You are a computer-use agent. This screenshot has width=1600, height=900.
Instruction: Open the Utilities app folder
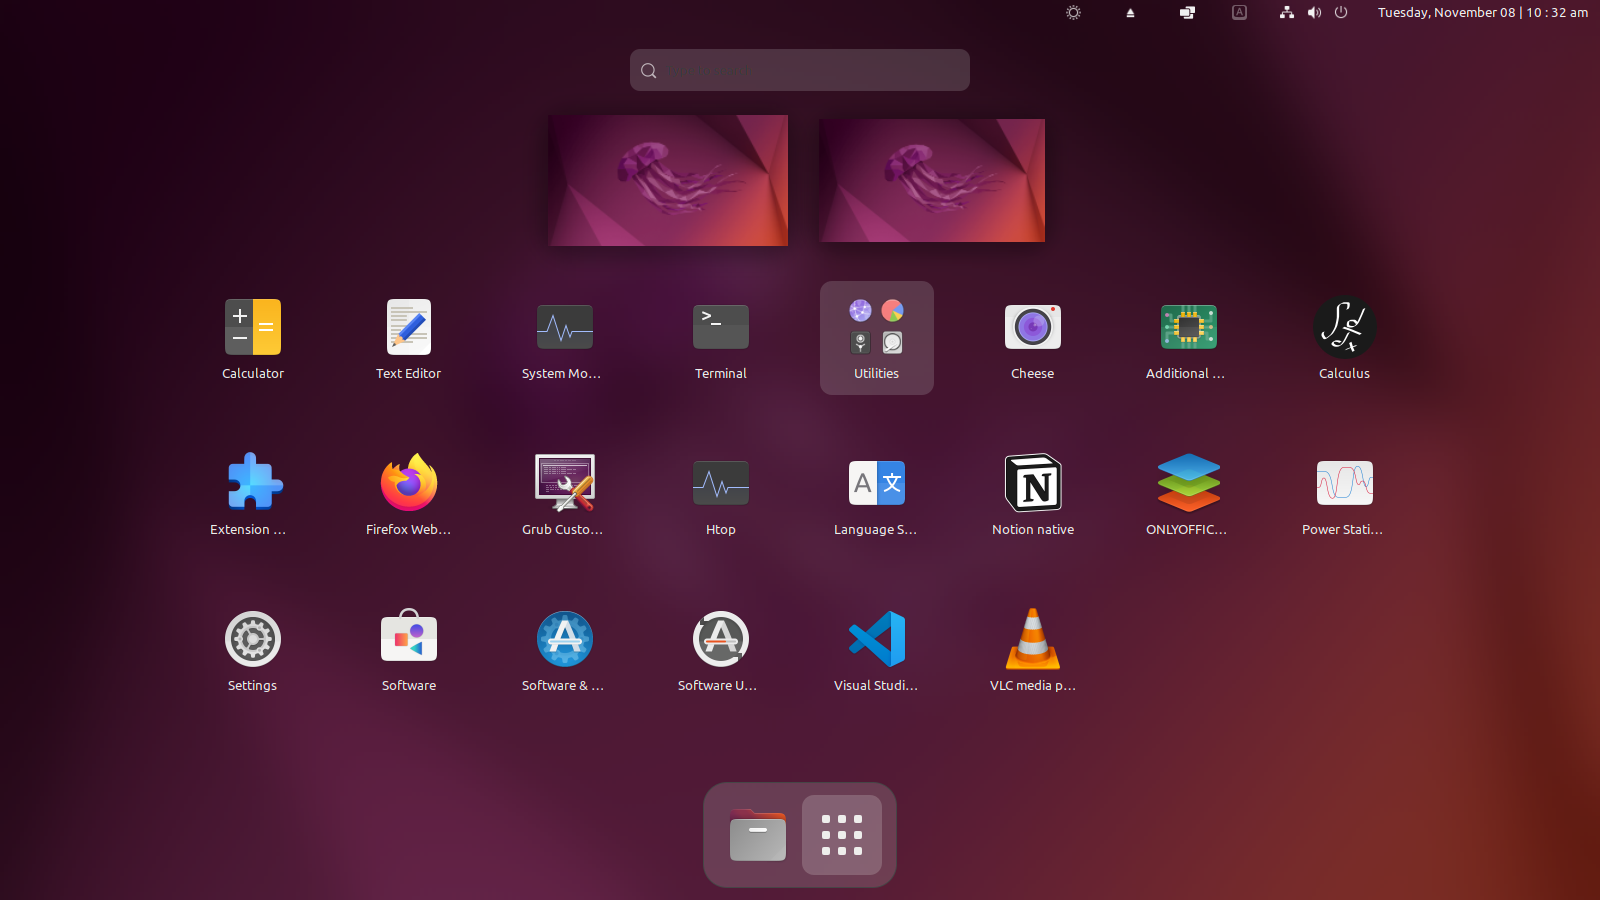[x=877, y=338]
